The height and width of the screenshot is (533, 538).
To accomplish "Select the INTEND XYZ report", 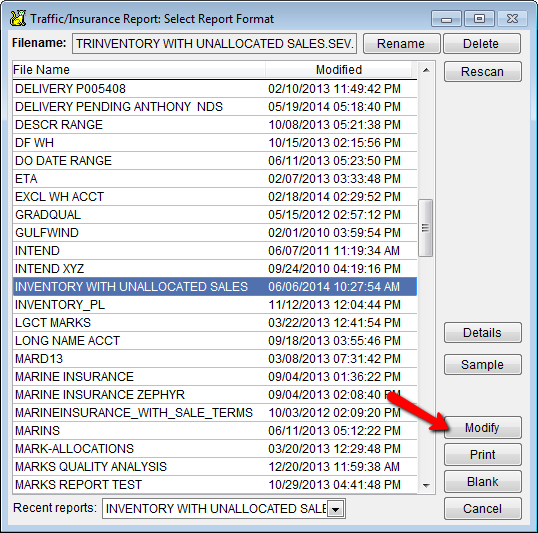I will (x=215, y=269).
